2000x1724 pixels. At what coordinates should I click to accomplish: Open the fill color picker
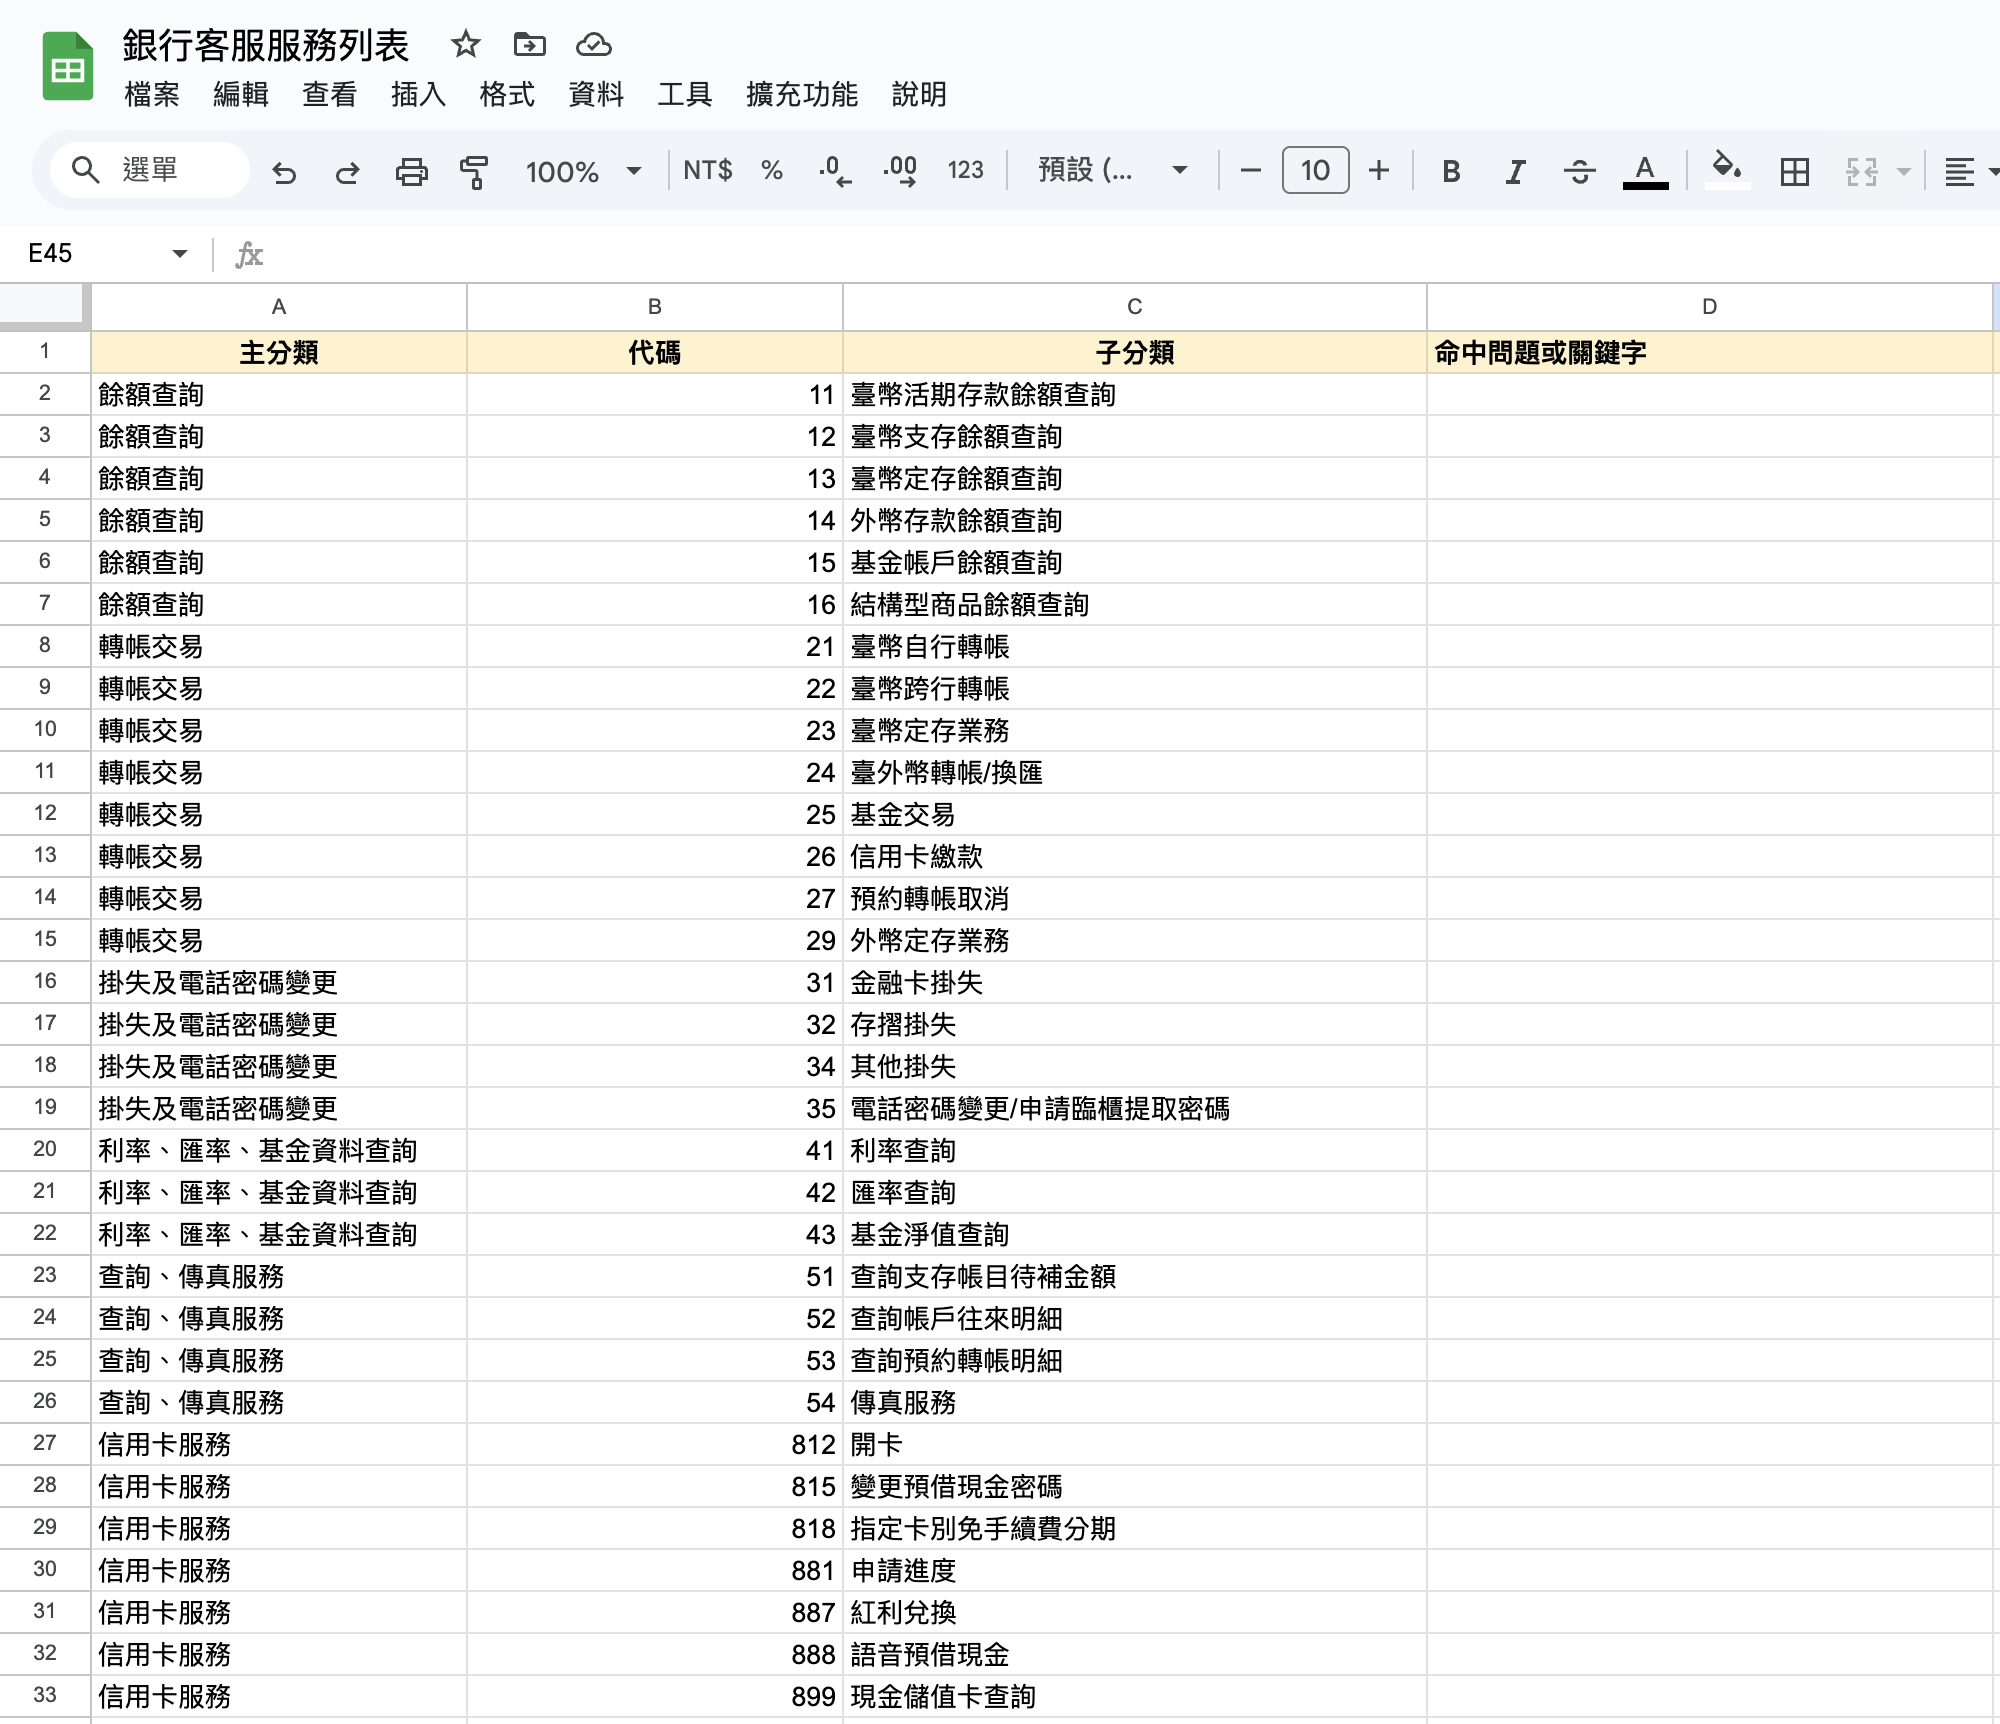pyautogui.click(x=1726, y=169)
